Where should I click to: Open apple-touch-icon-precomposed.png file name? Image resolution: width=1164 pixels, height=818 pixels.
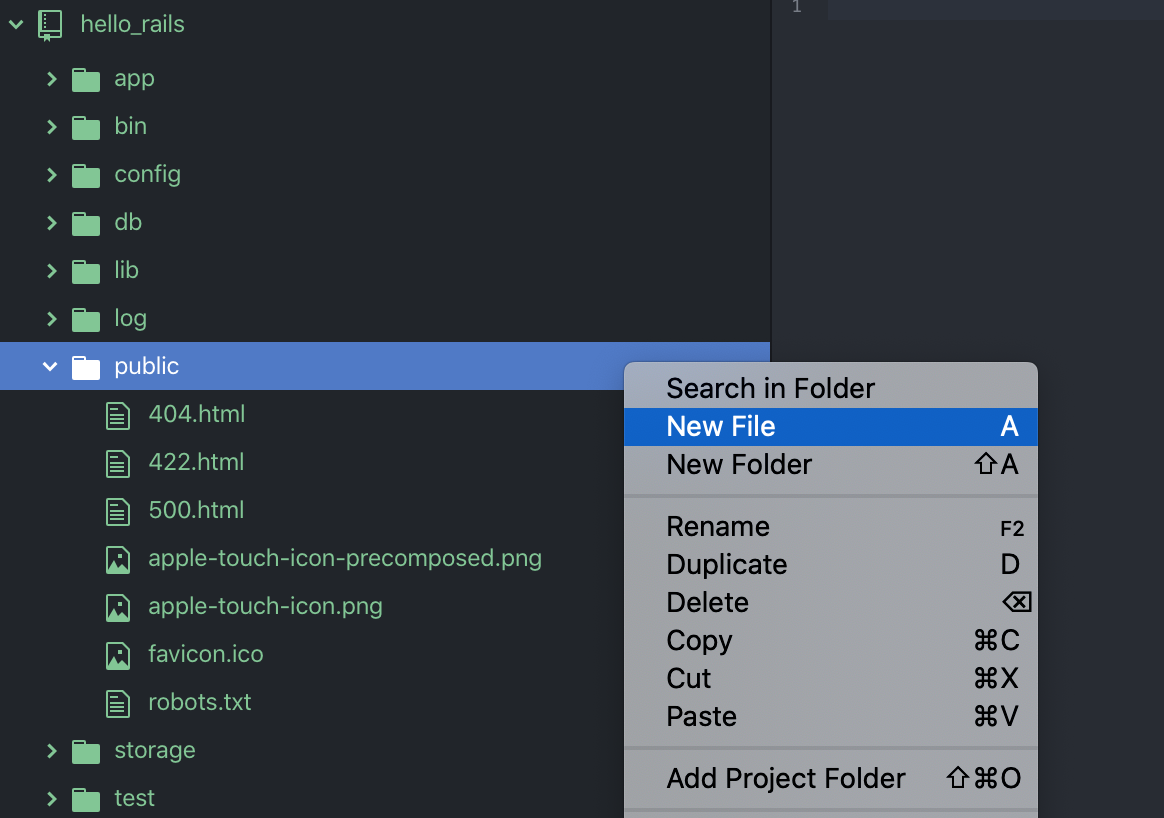[345, 559]
